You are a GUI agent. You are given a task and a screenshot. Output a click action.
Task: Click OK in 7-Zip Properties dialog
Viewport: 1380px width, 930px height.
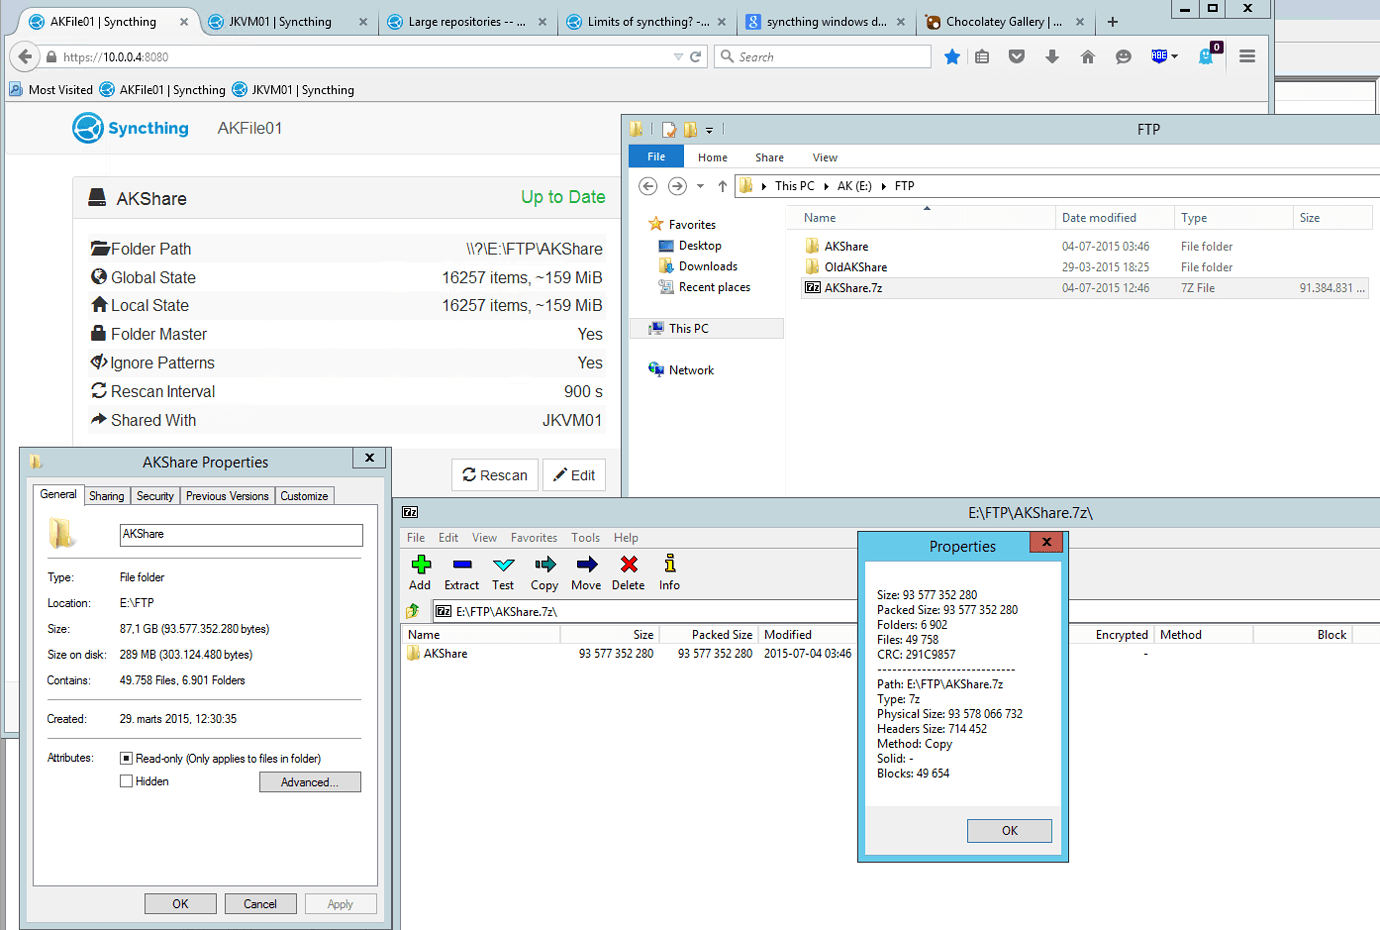click(x=1010, y=831)
